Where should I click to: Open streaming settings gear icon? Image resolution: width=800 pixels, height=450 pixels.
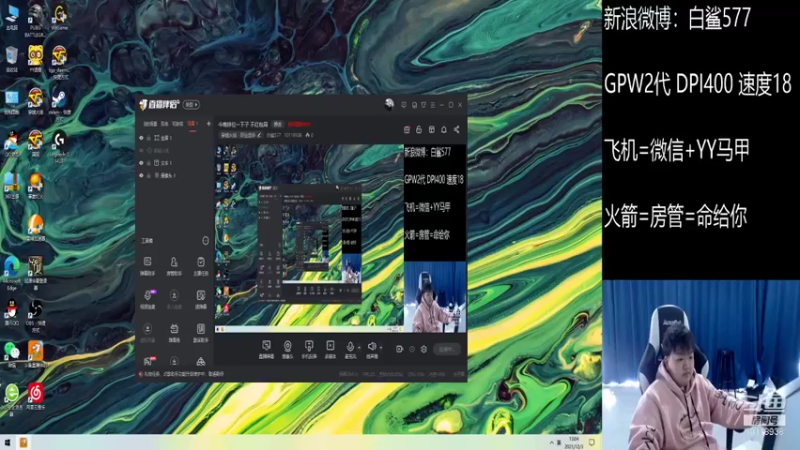tap(423, 349)
